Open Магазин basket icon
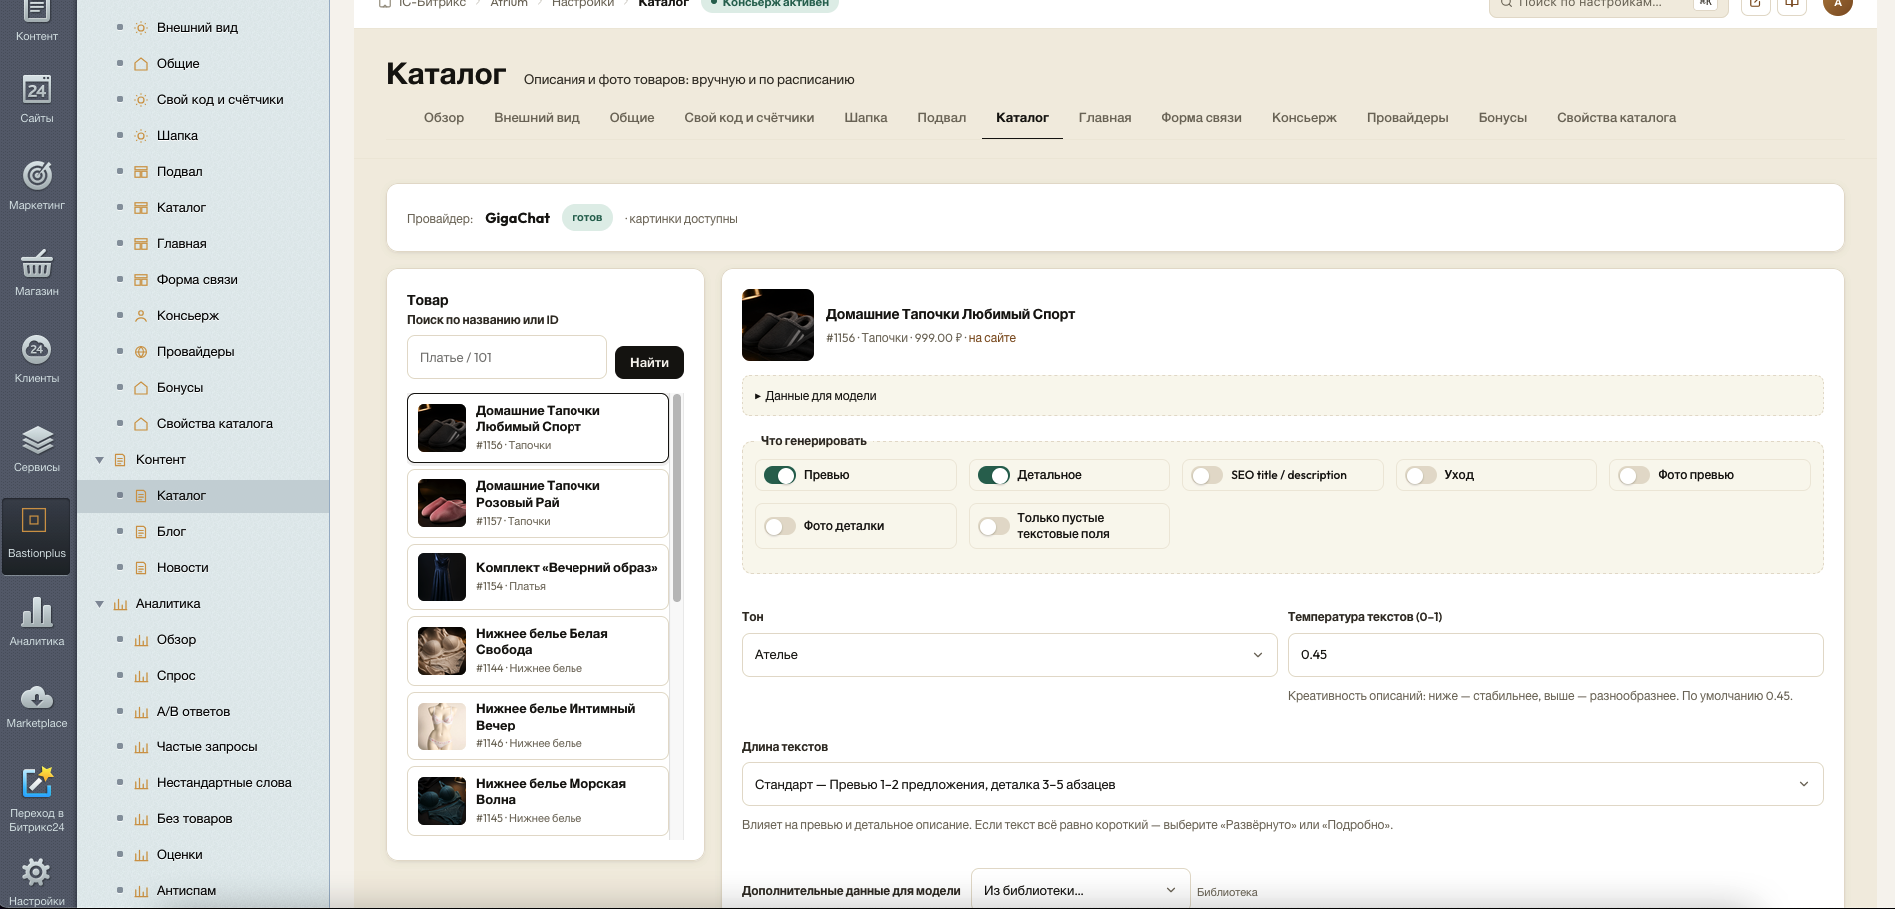This screenshot has height=909, width=1895. point(37,263)
